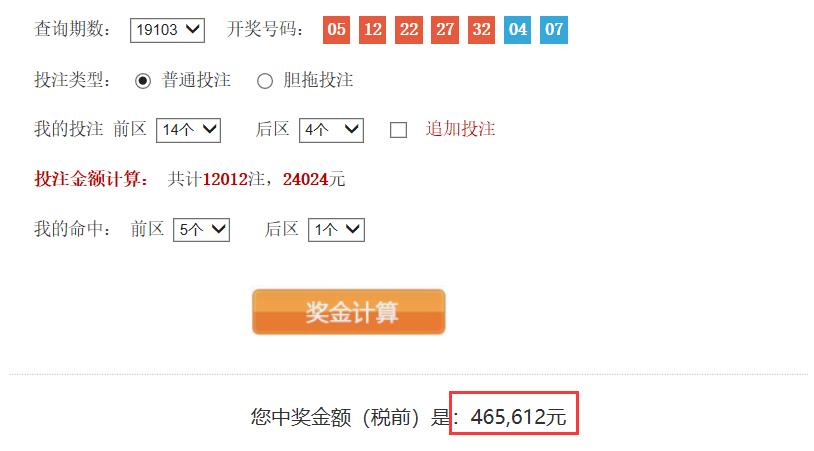Image resolution: width=814 pixels, height=451 pixels.
Task: Click the 465,612元 prize amount result
Action: tap(518, 417)
